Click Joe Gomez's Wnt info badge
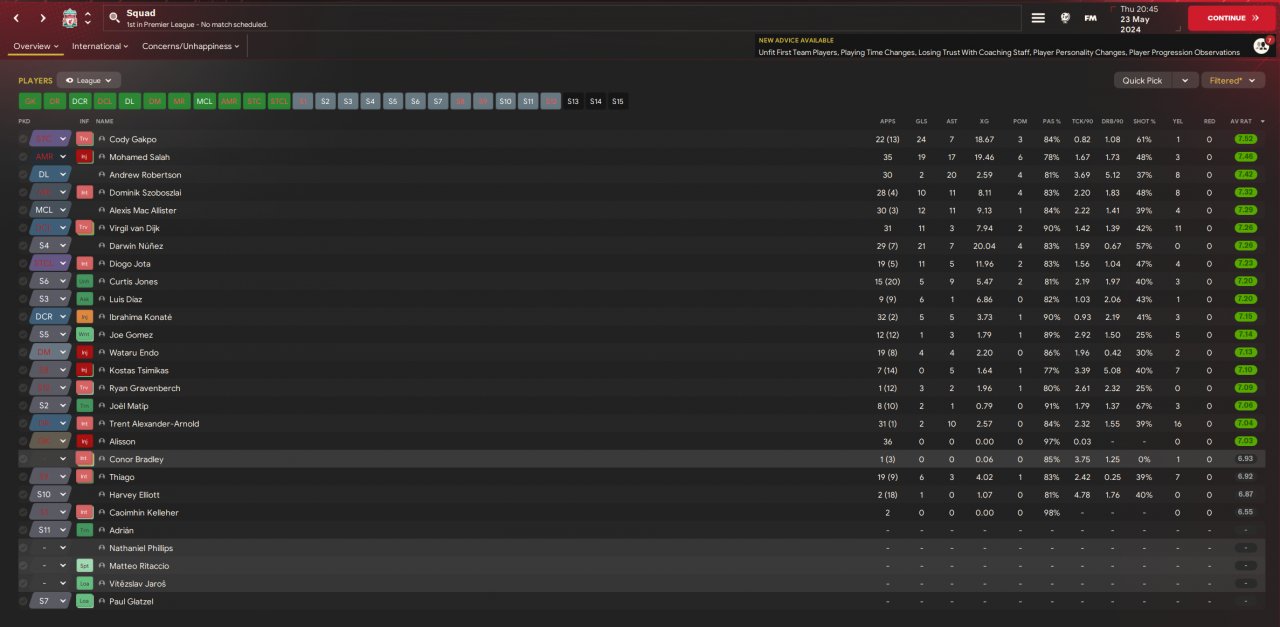This screenshot has width=1280, height=627. (x=85, y=335)
